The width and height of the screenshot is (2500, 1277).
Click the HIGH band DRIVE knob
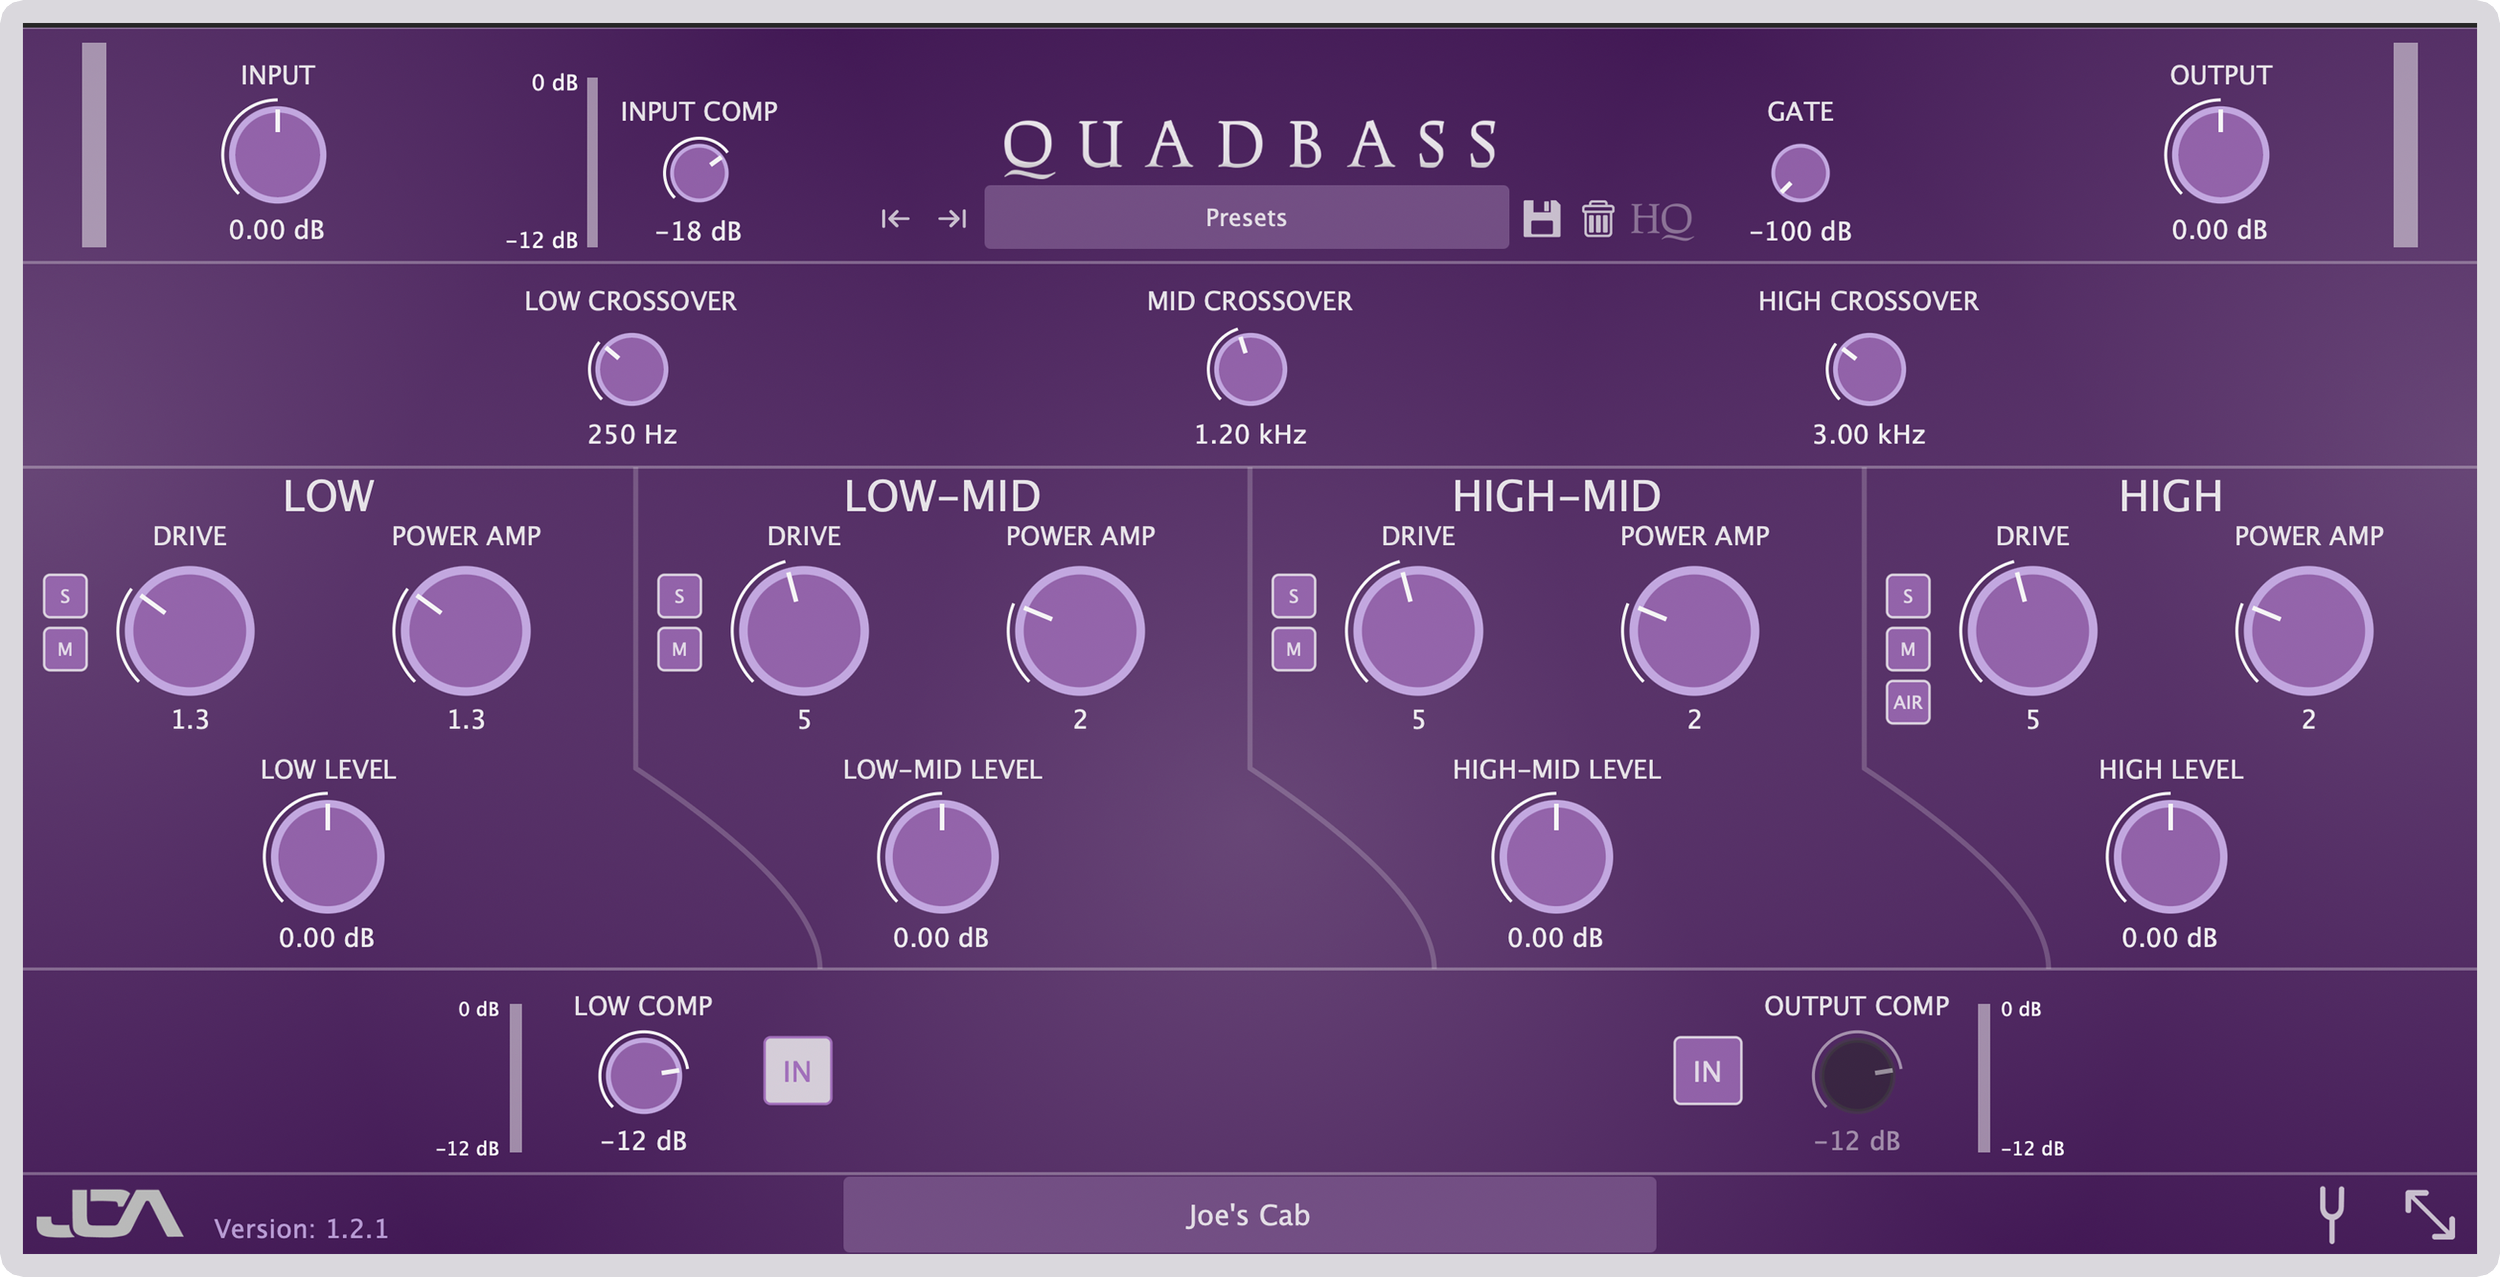(2031, 631)
